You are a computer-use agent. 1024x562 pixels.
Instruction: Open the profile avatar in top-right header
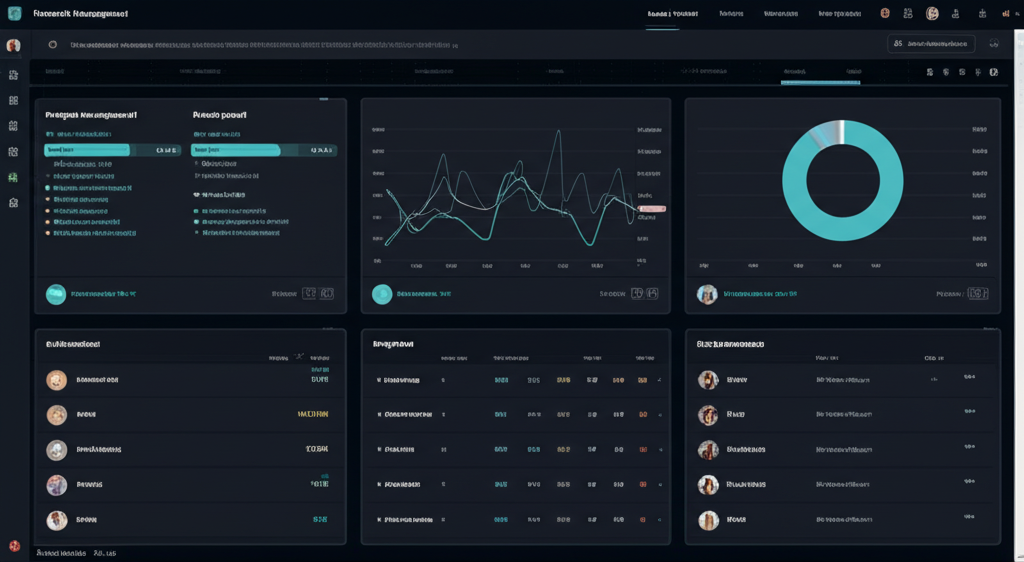(932, 14)
